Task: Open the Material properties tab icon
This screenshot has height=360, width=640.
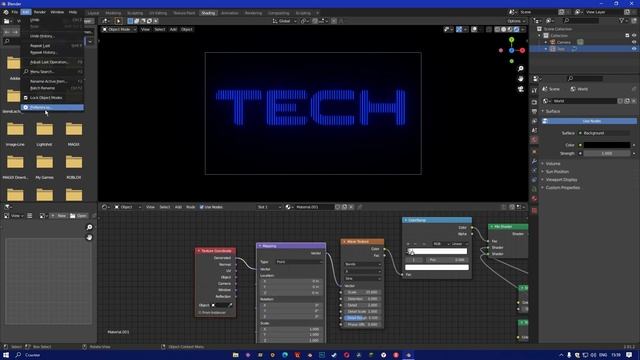Action: point(534,199)
